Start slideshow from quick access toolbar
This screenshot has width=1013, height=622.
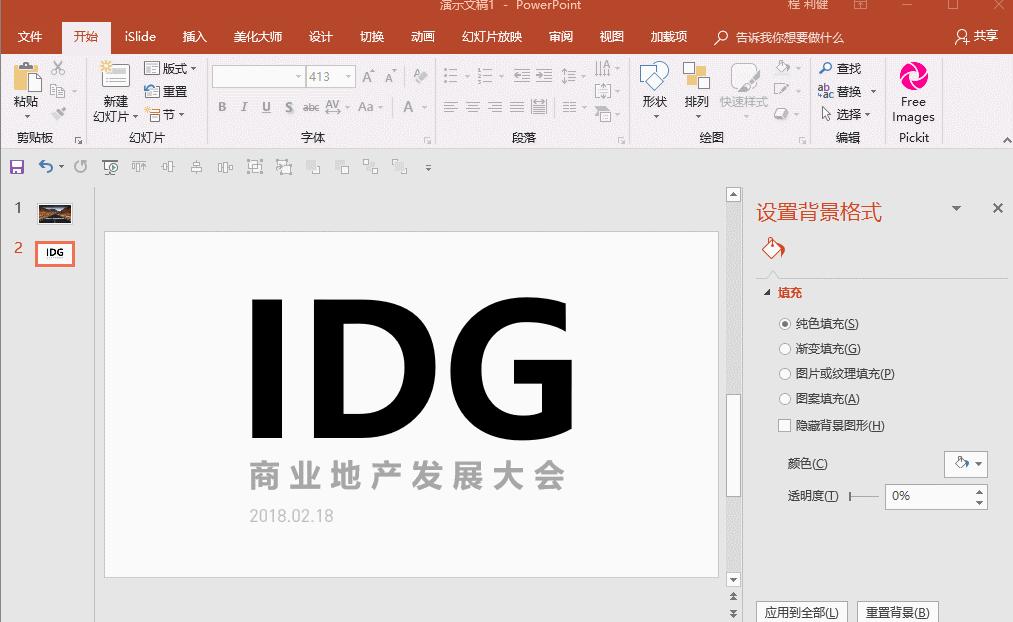pos(109,167)
